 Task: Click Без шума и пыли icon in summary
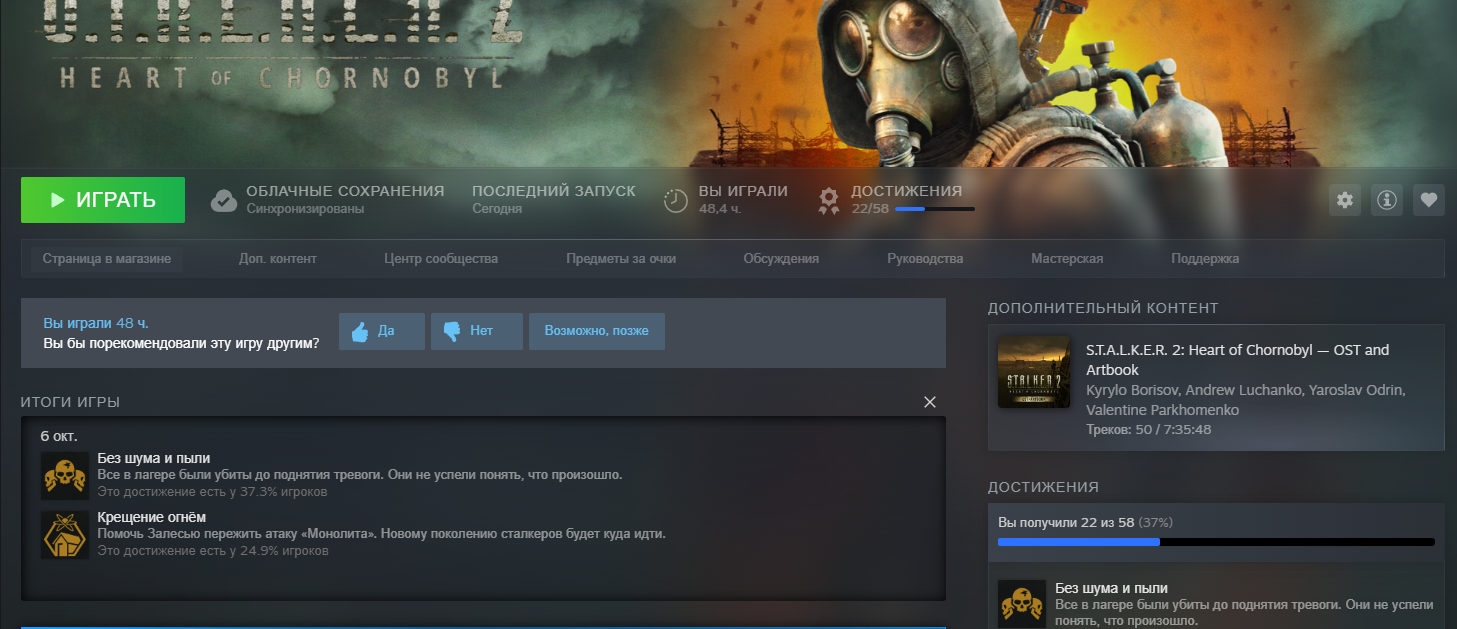pos(65,476)
